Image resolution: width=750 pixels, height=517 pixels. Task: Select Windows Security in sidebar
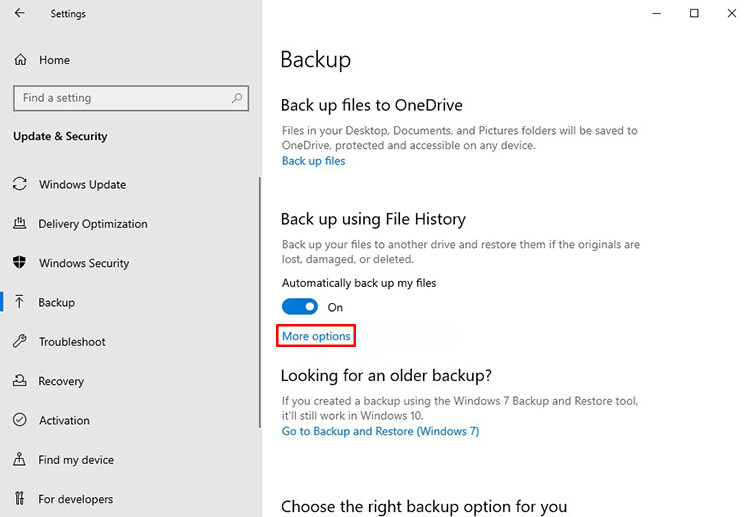point(84,263)
